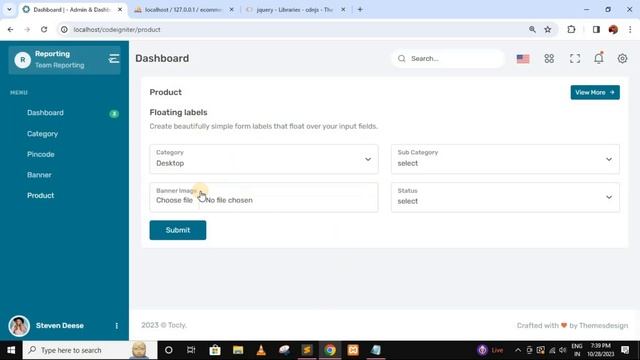
Task: Open Chrome three-dot menu
Action: [x=630, y=29]
